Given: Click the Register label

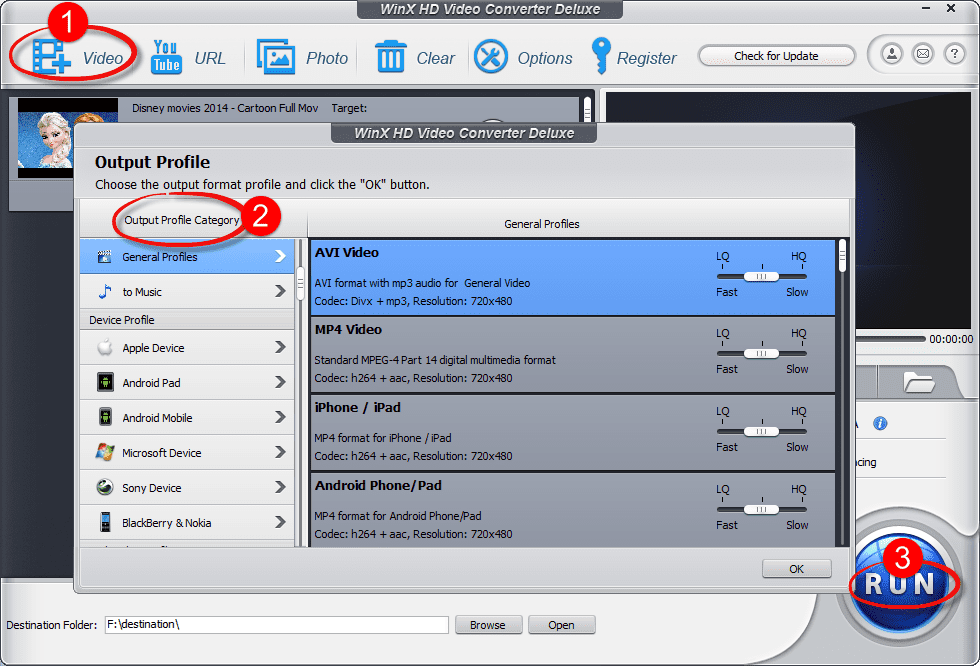Looking at the screenshot, I should tap(646, 58).
